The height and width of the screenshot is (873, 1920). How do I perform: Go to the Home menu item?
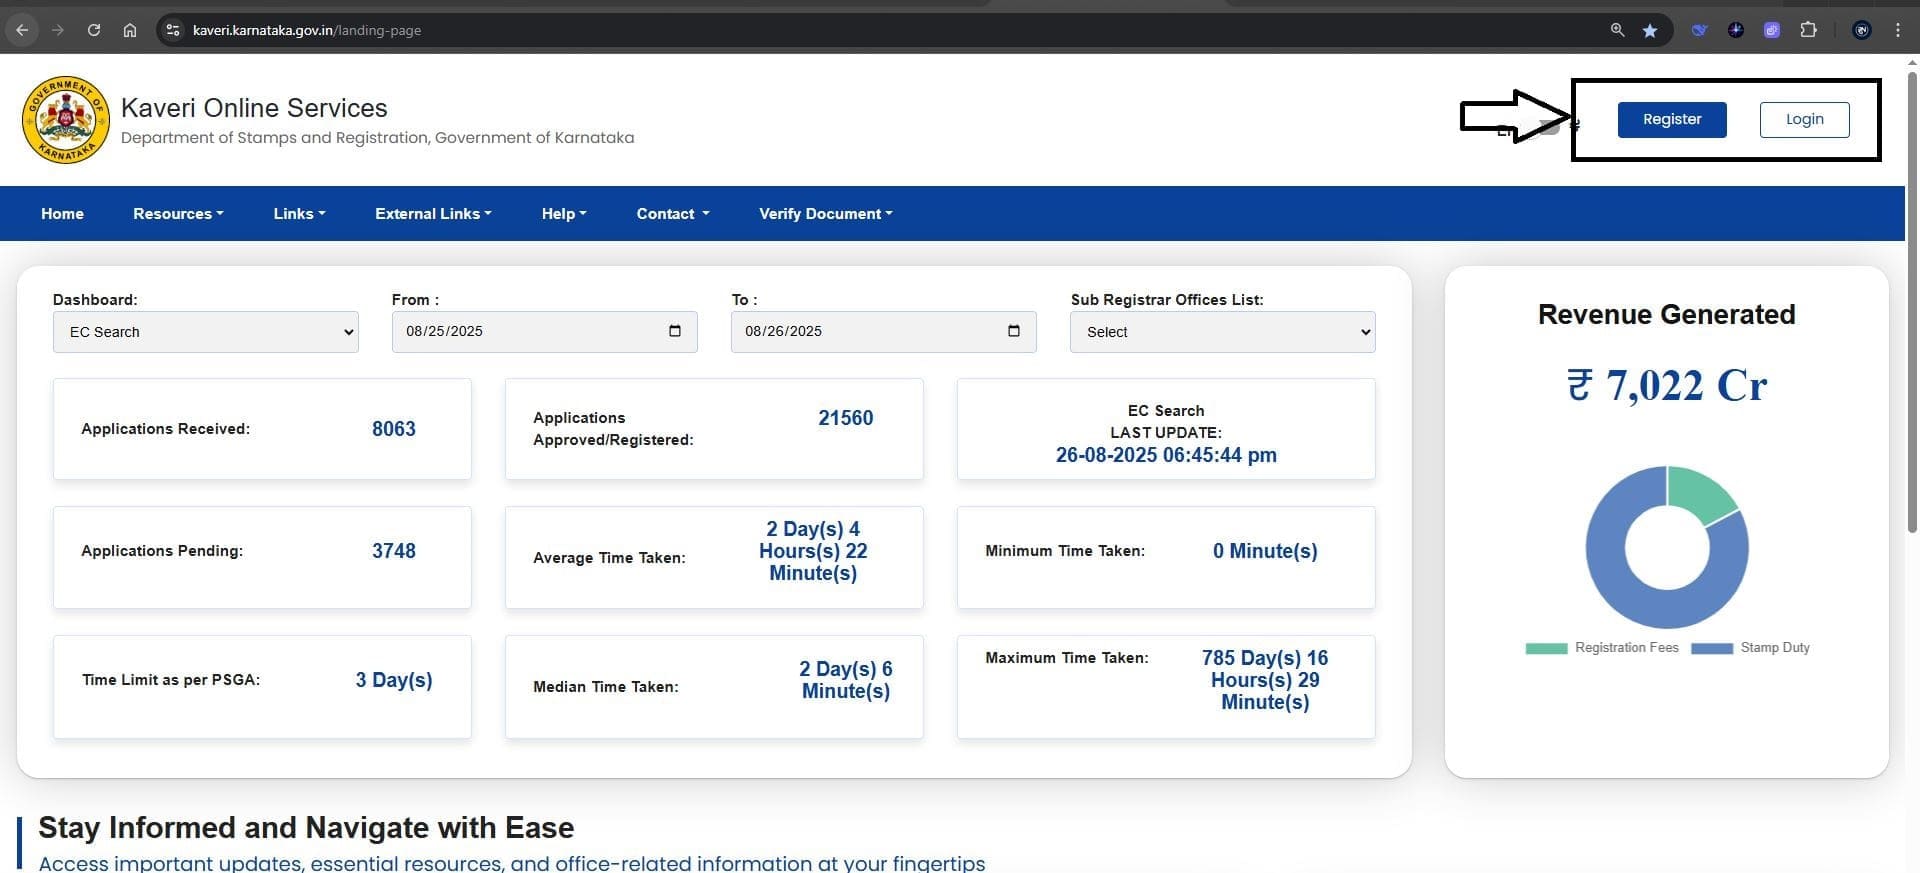62,214
